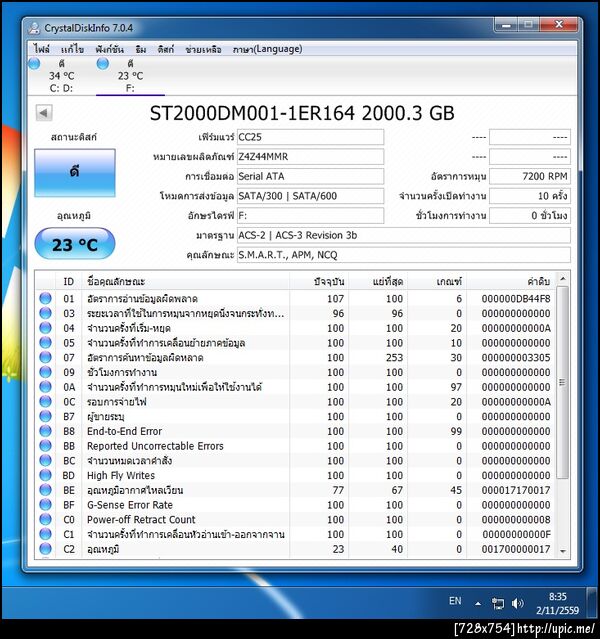The height and width of the screenshot is (639, 600).
Task: Click status orb for attribute 07 row
Action: point(46,357)
